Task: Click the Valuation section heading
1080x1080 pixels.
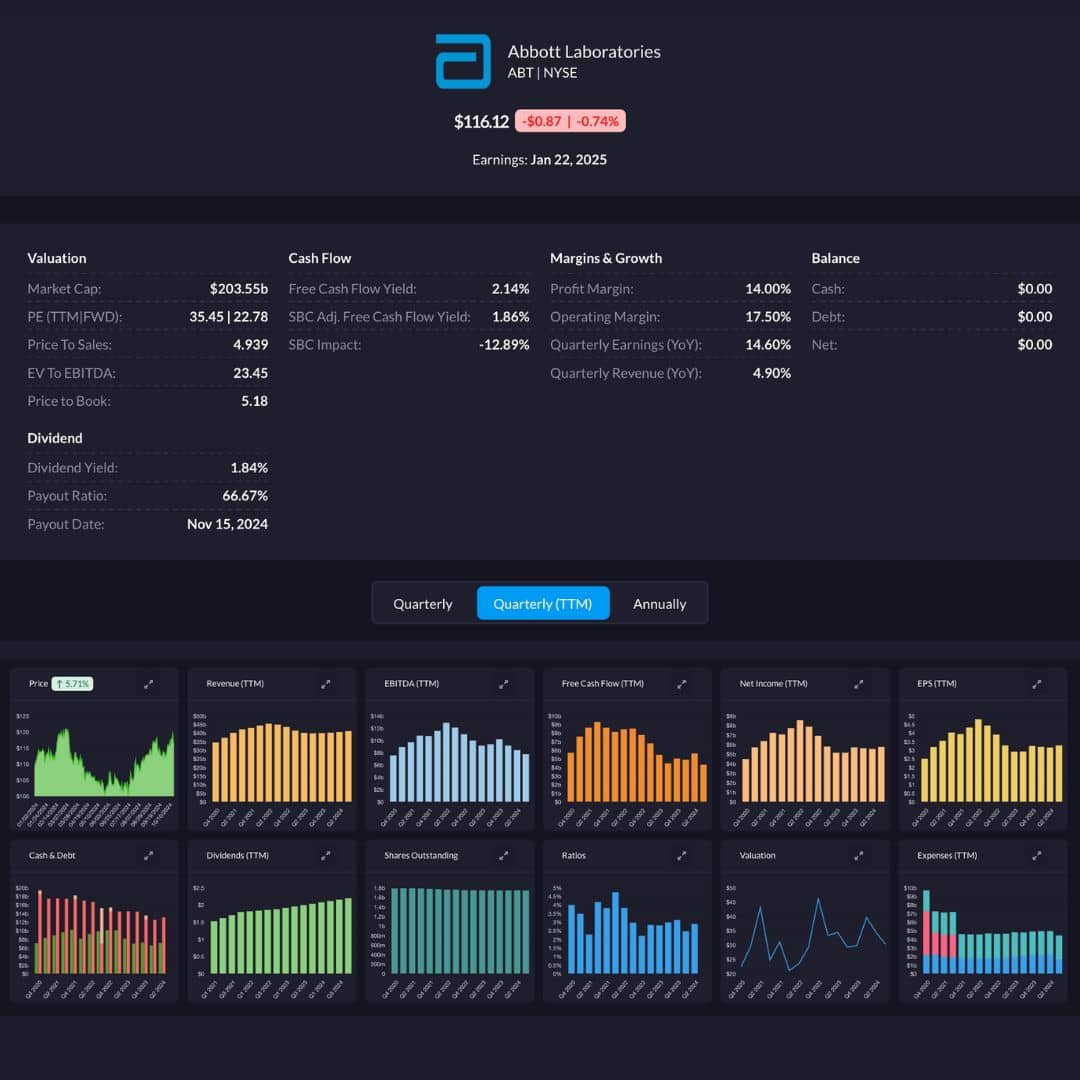Action: (x=56, y=258)
